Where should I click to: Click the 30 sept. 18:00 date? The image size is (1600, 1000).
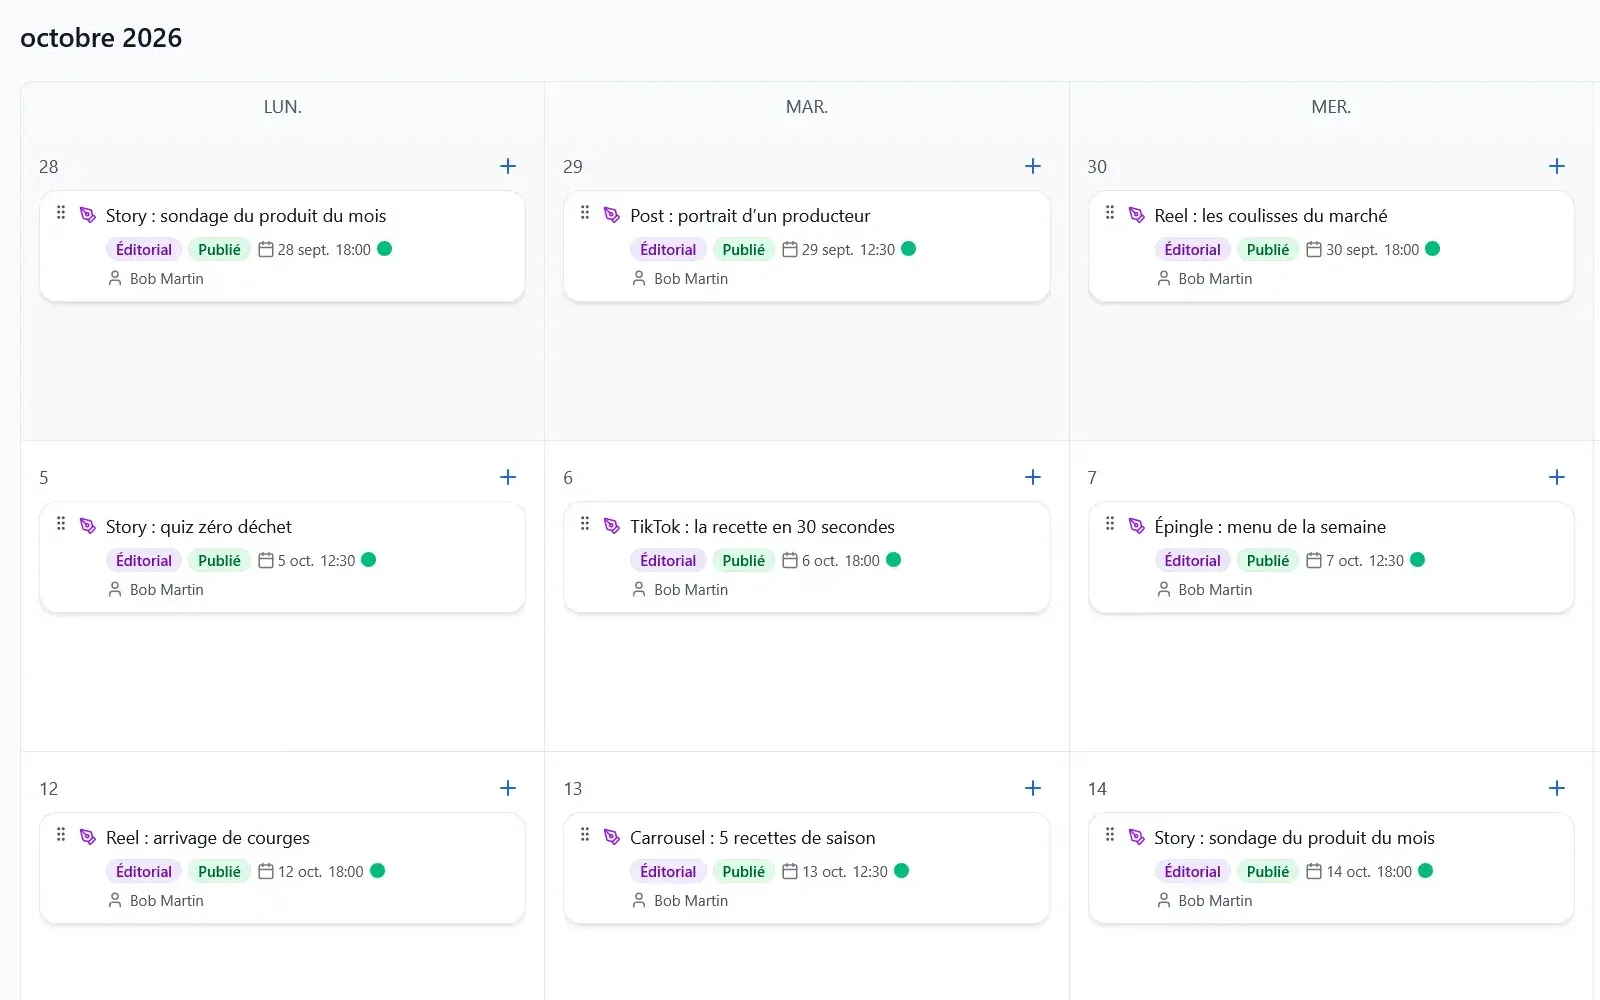point(1372,250)
